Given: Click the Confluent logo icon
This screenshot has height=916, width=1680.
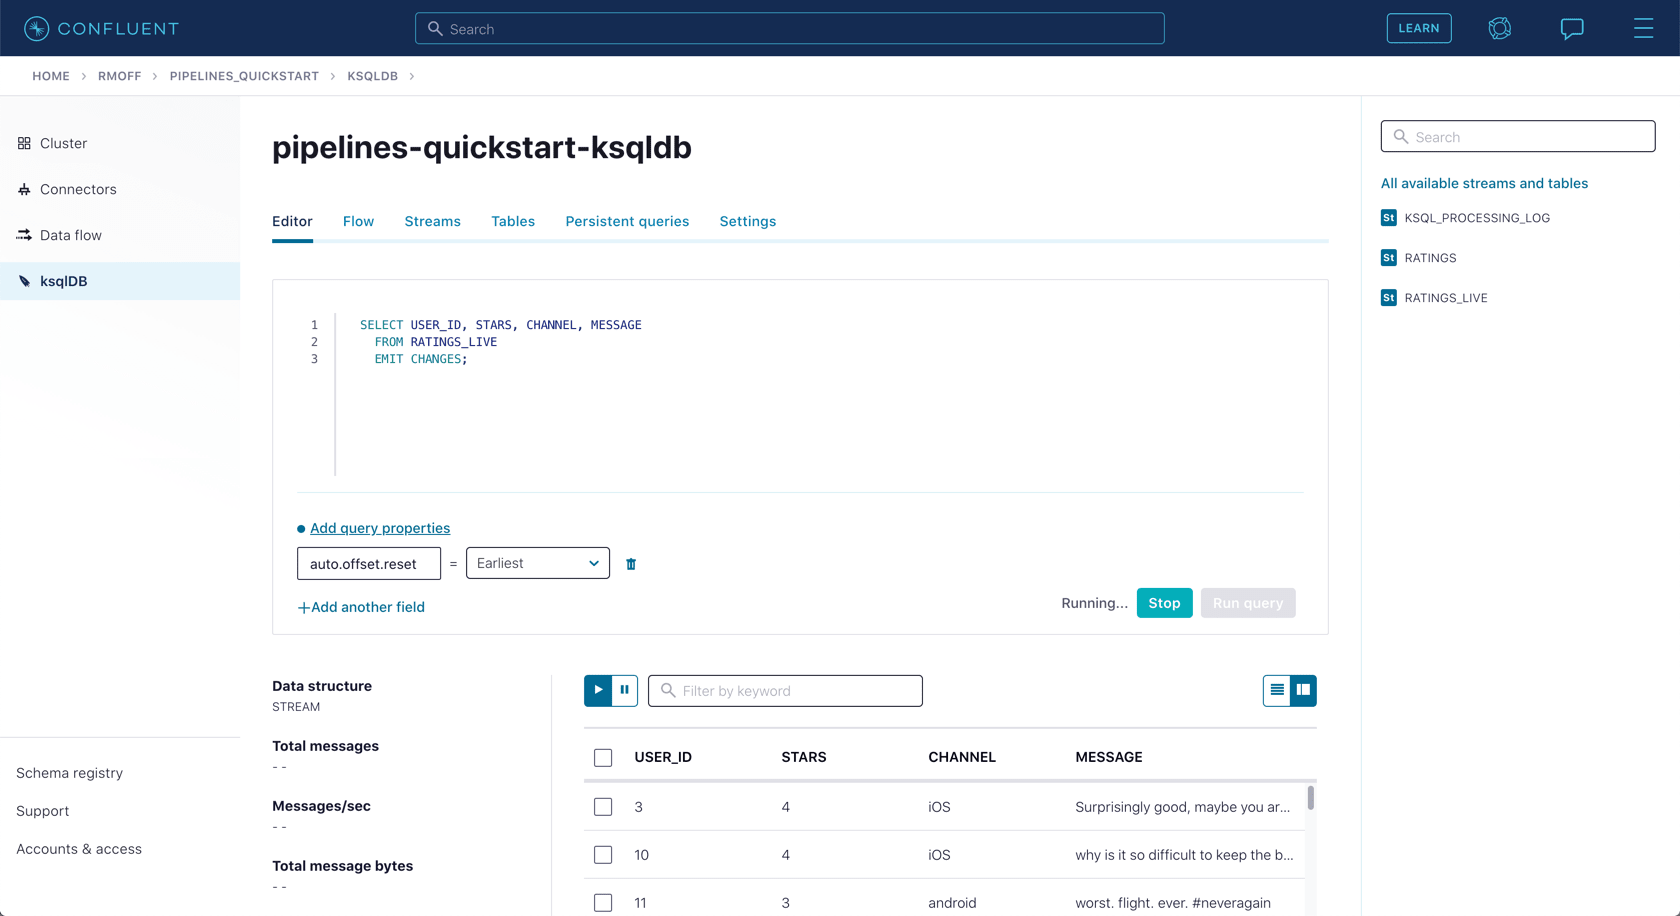Looking at the screenshot, I should 37,29.
